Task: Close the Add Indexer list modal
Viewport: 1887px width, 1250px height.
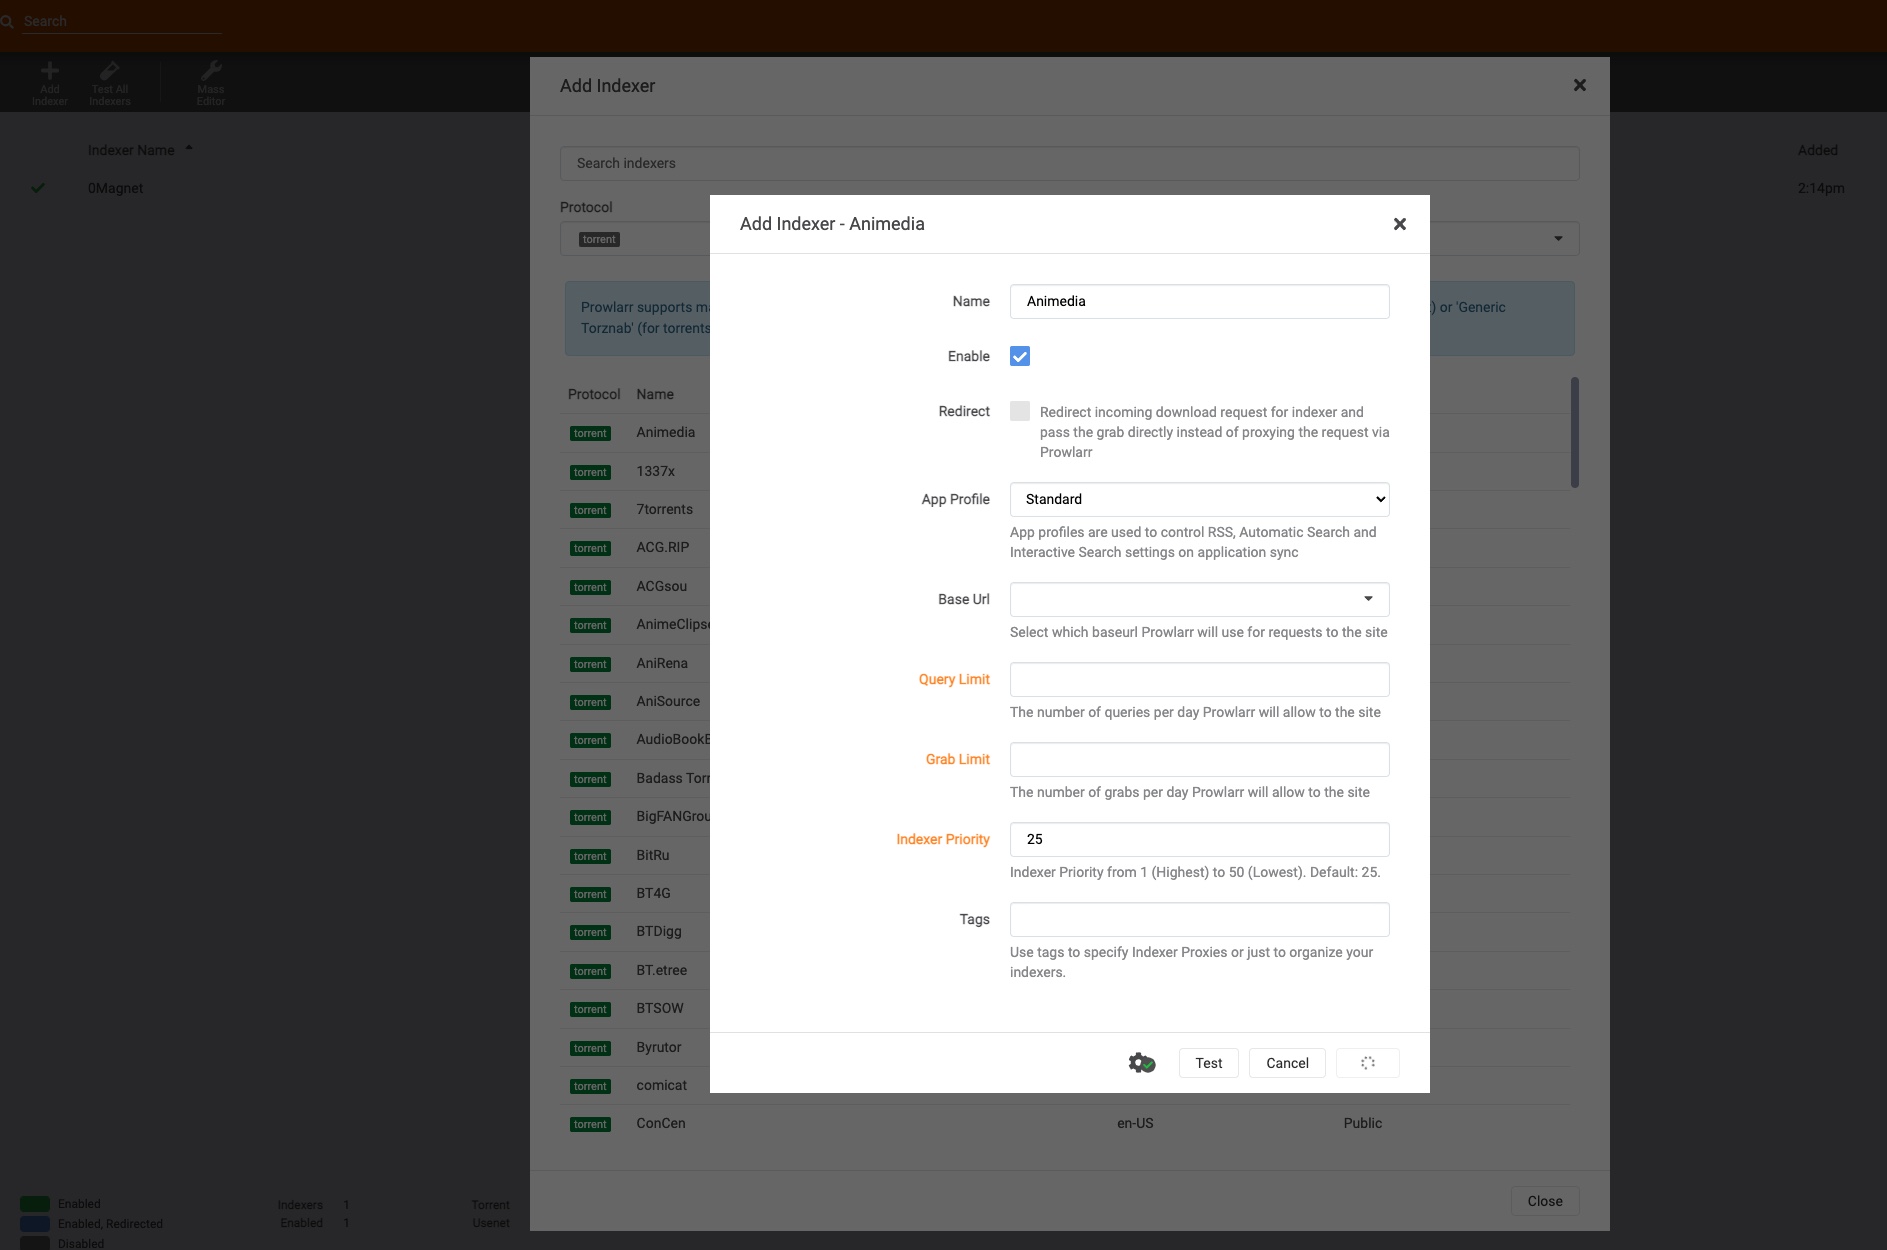Action: (1580, 85)
